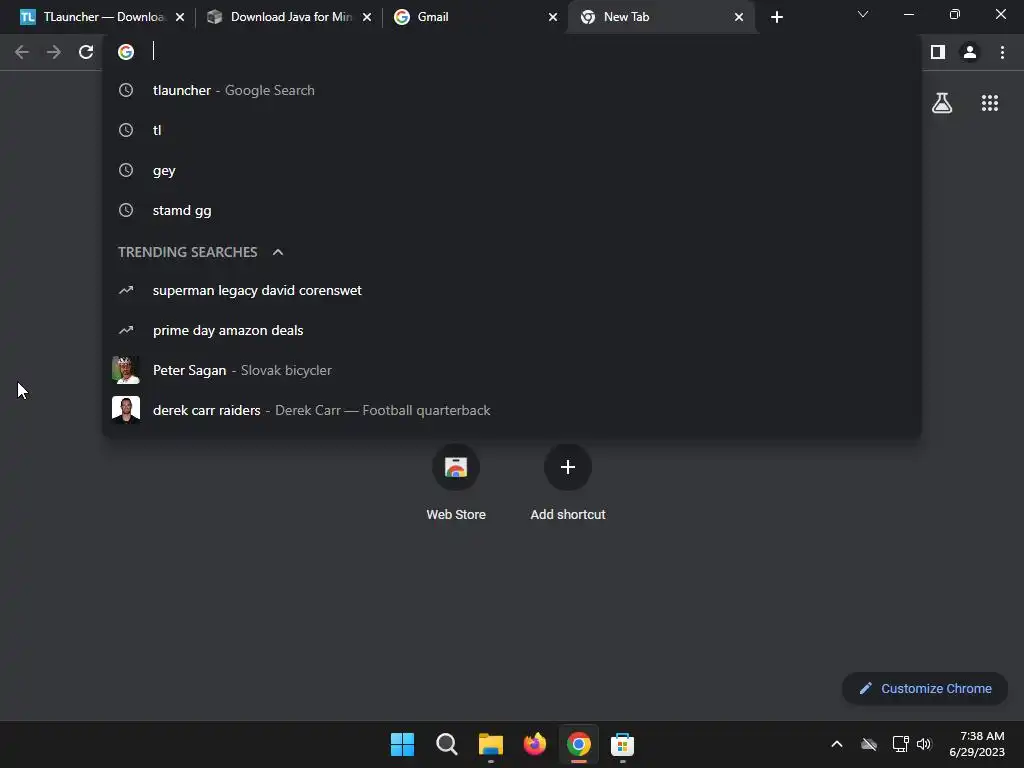Viewport: 1024px width, 768px height.
Task: Select prime day amazon deals trend
Action: pos(511,330)
